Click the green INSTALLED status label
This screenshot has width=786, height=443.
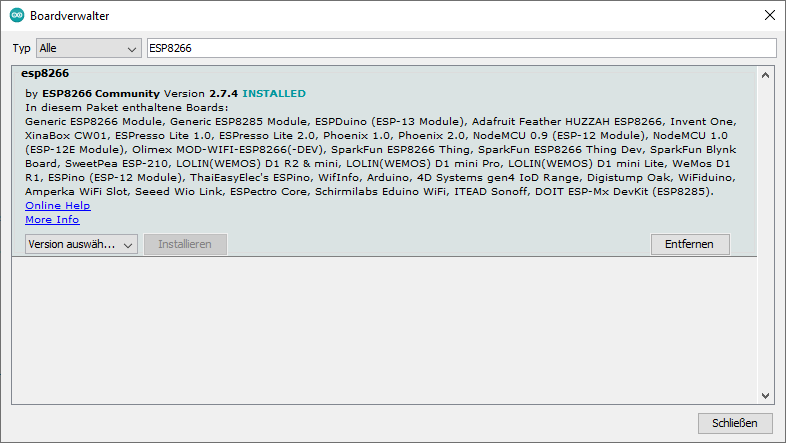pos(274,93)
